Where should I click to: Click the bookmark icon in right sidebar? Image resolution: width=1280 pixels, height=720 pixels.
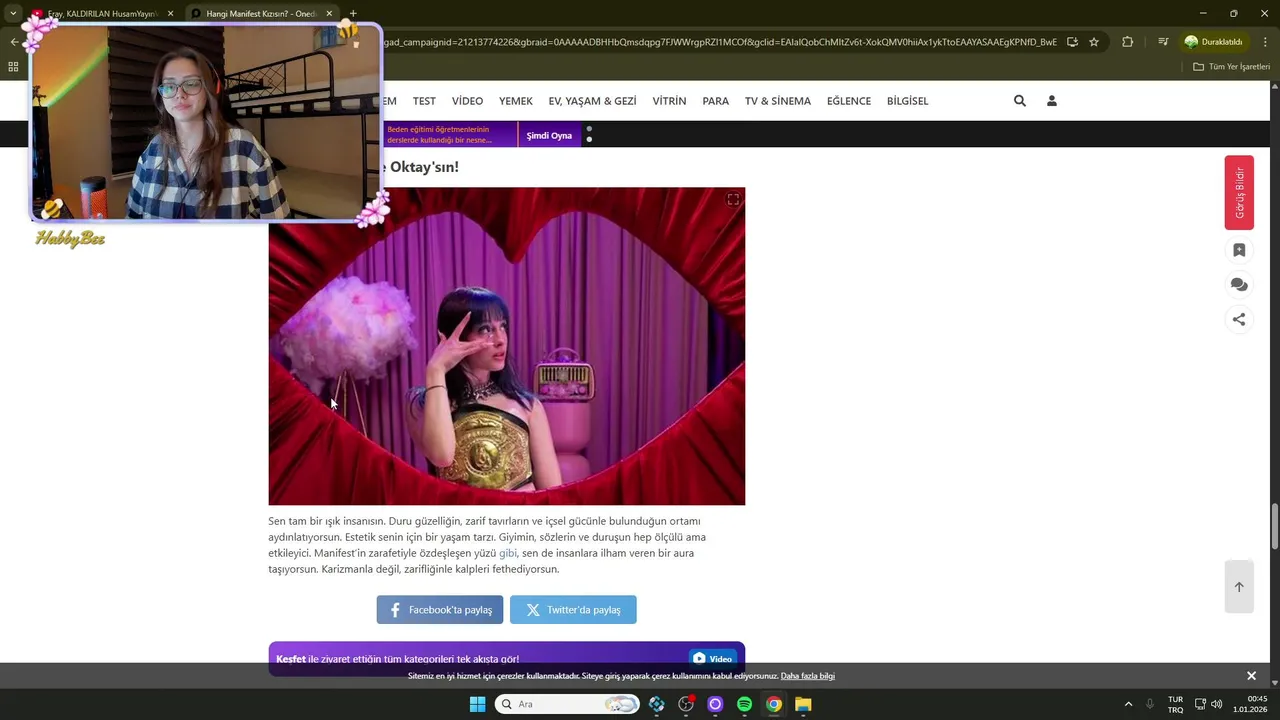(1239, 250)
